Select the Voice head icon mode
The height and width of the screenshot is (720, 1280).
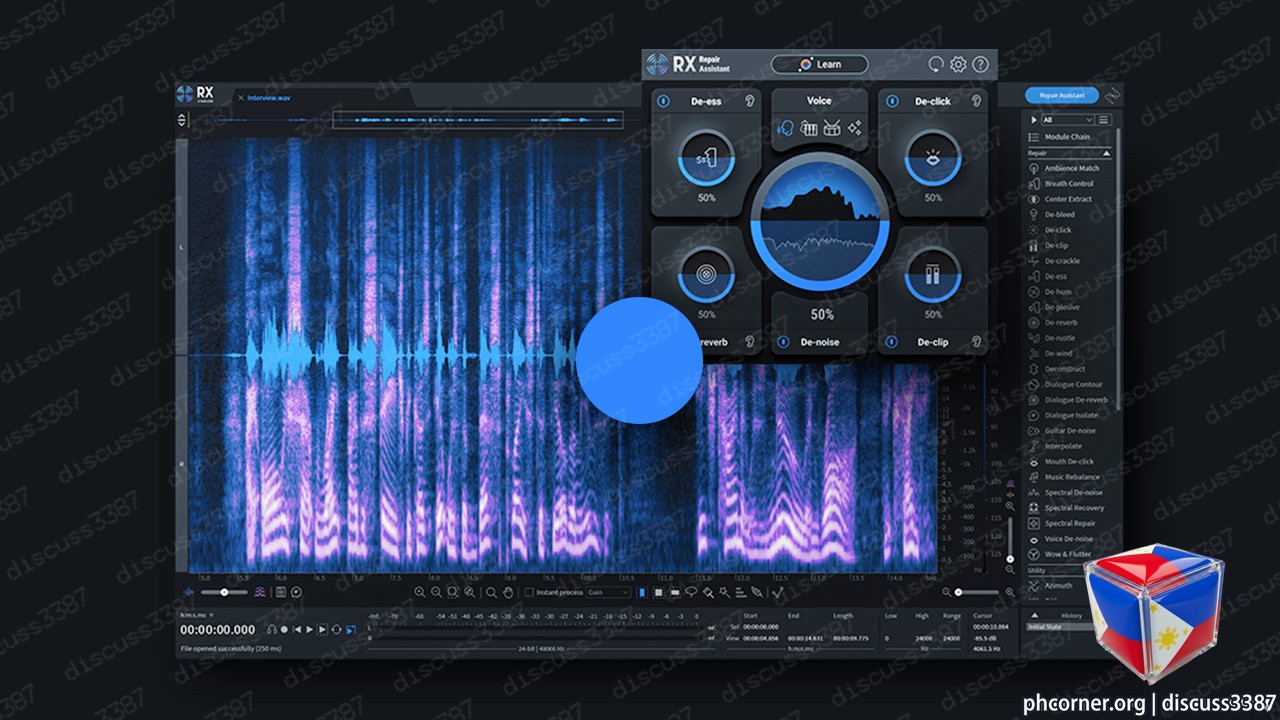[785, 129]
